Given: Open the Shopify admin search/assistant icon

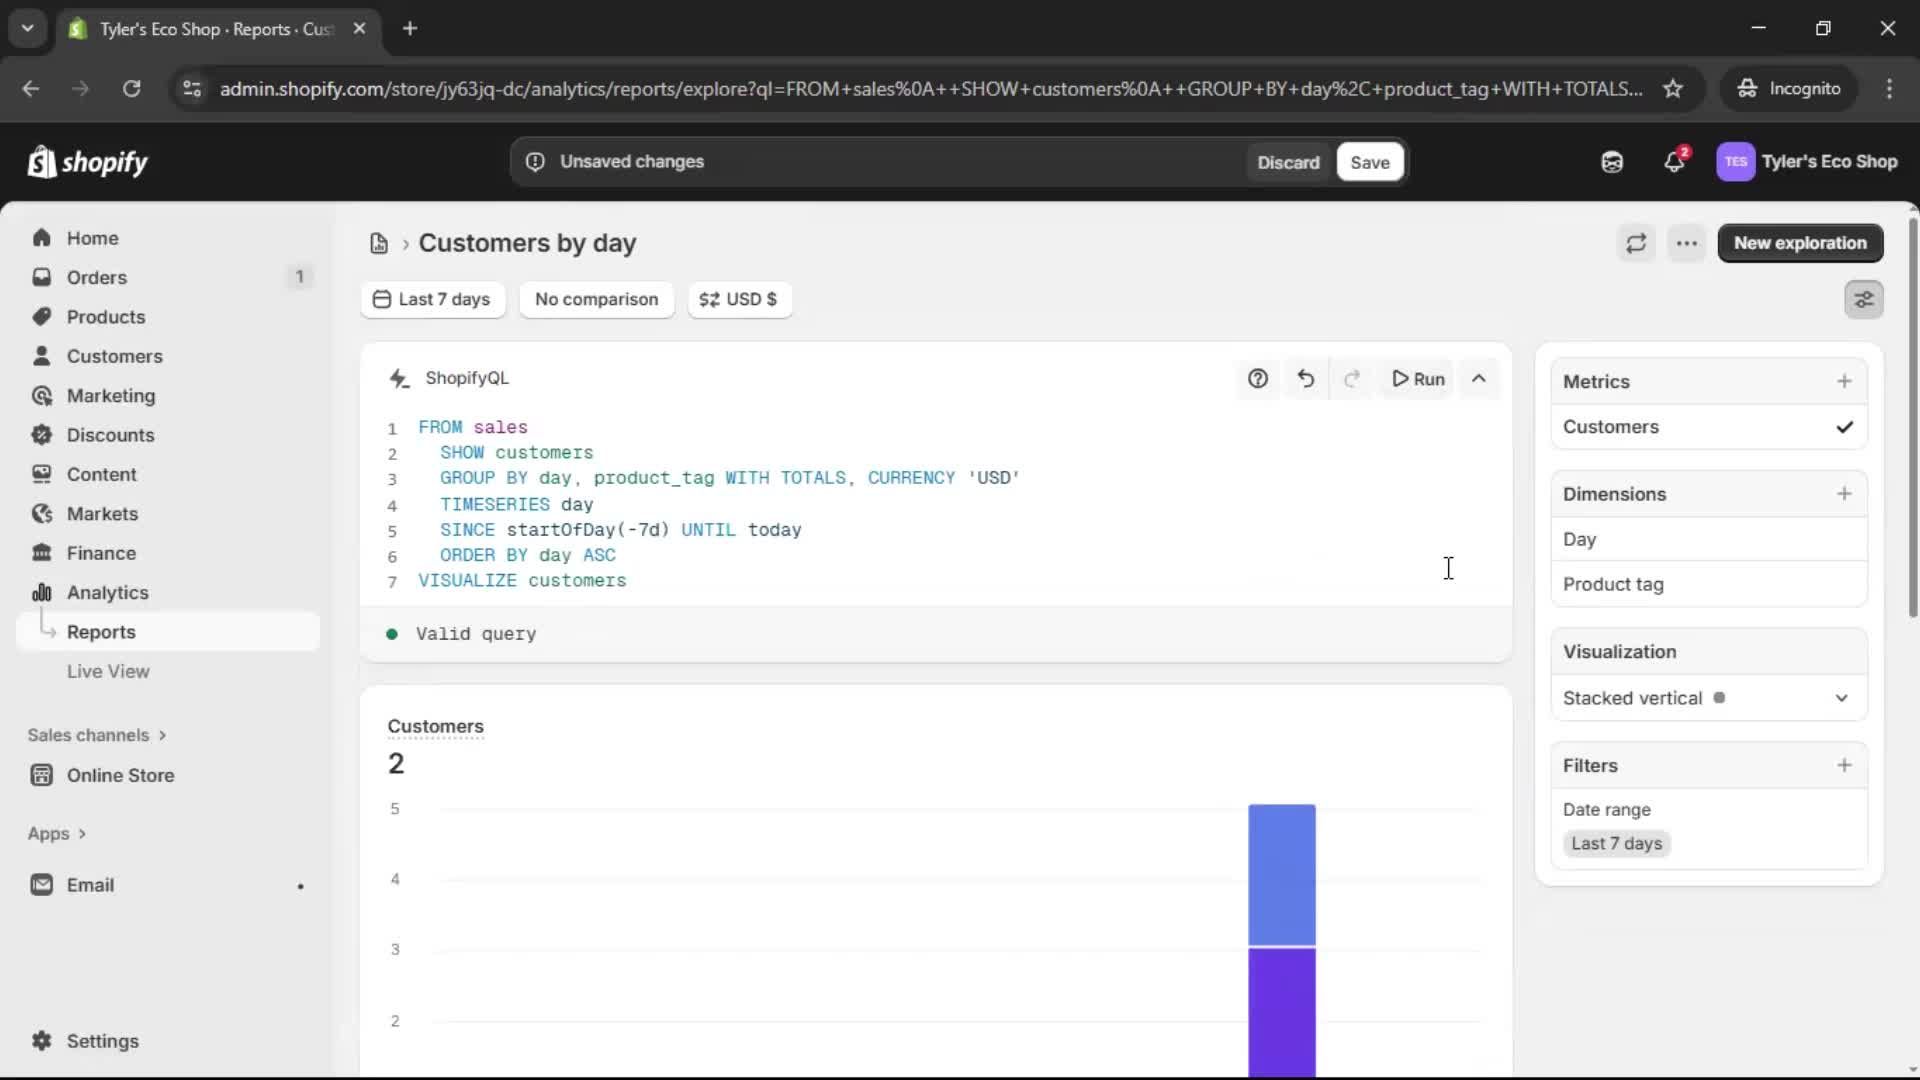Looking at the screenshot, I should [x=1612, y=161].
